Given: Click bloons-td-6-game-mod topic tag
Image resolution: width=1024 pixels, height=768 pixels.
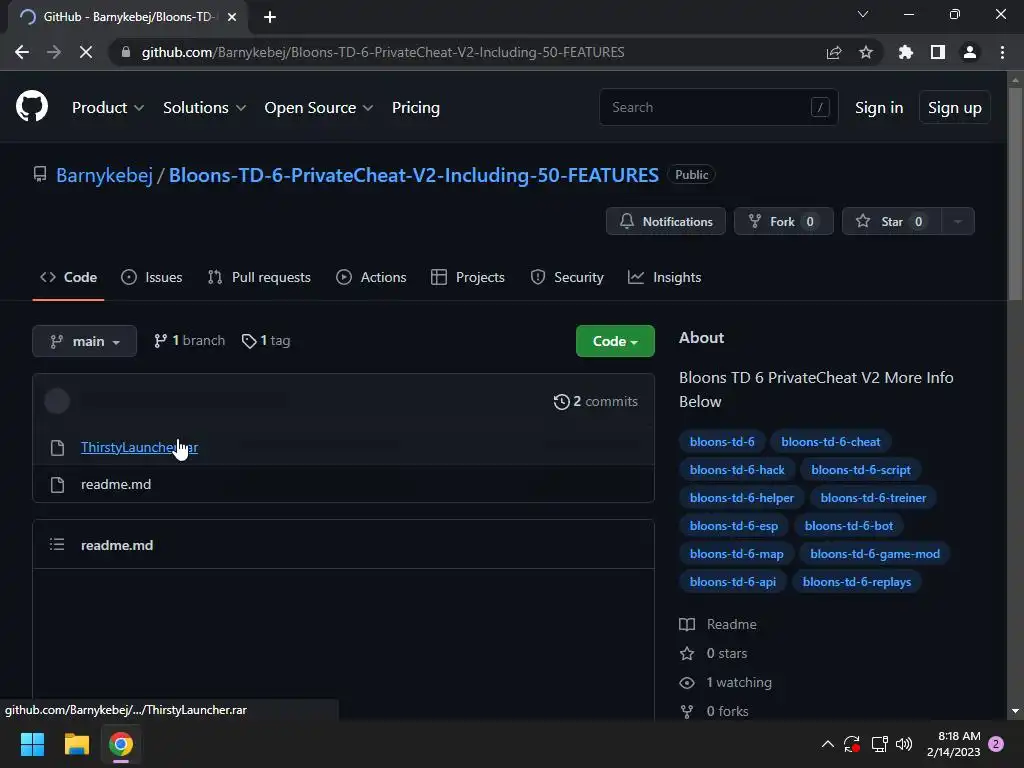Looking at the screenshot, I should [x=875, y=554].
